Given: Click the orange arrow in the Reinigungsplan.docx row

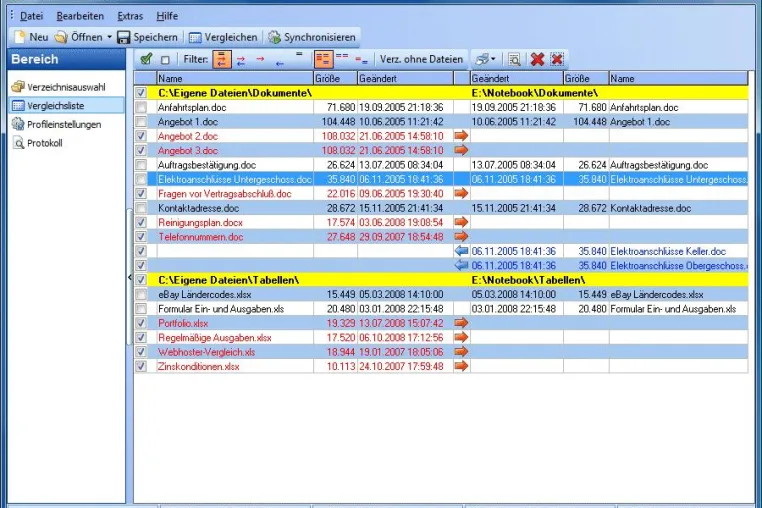Looking at the screenshot, I should tap(461, 222).
